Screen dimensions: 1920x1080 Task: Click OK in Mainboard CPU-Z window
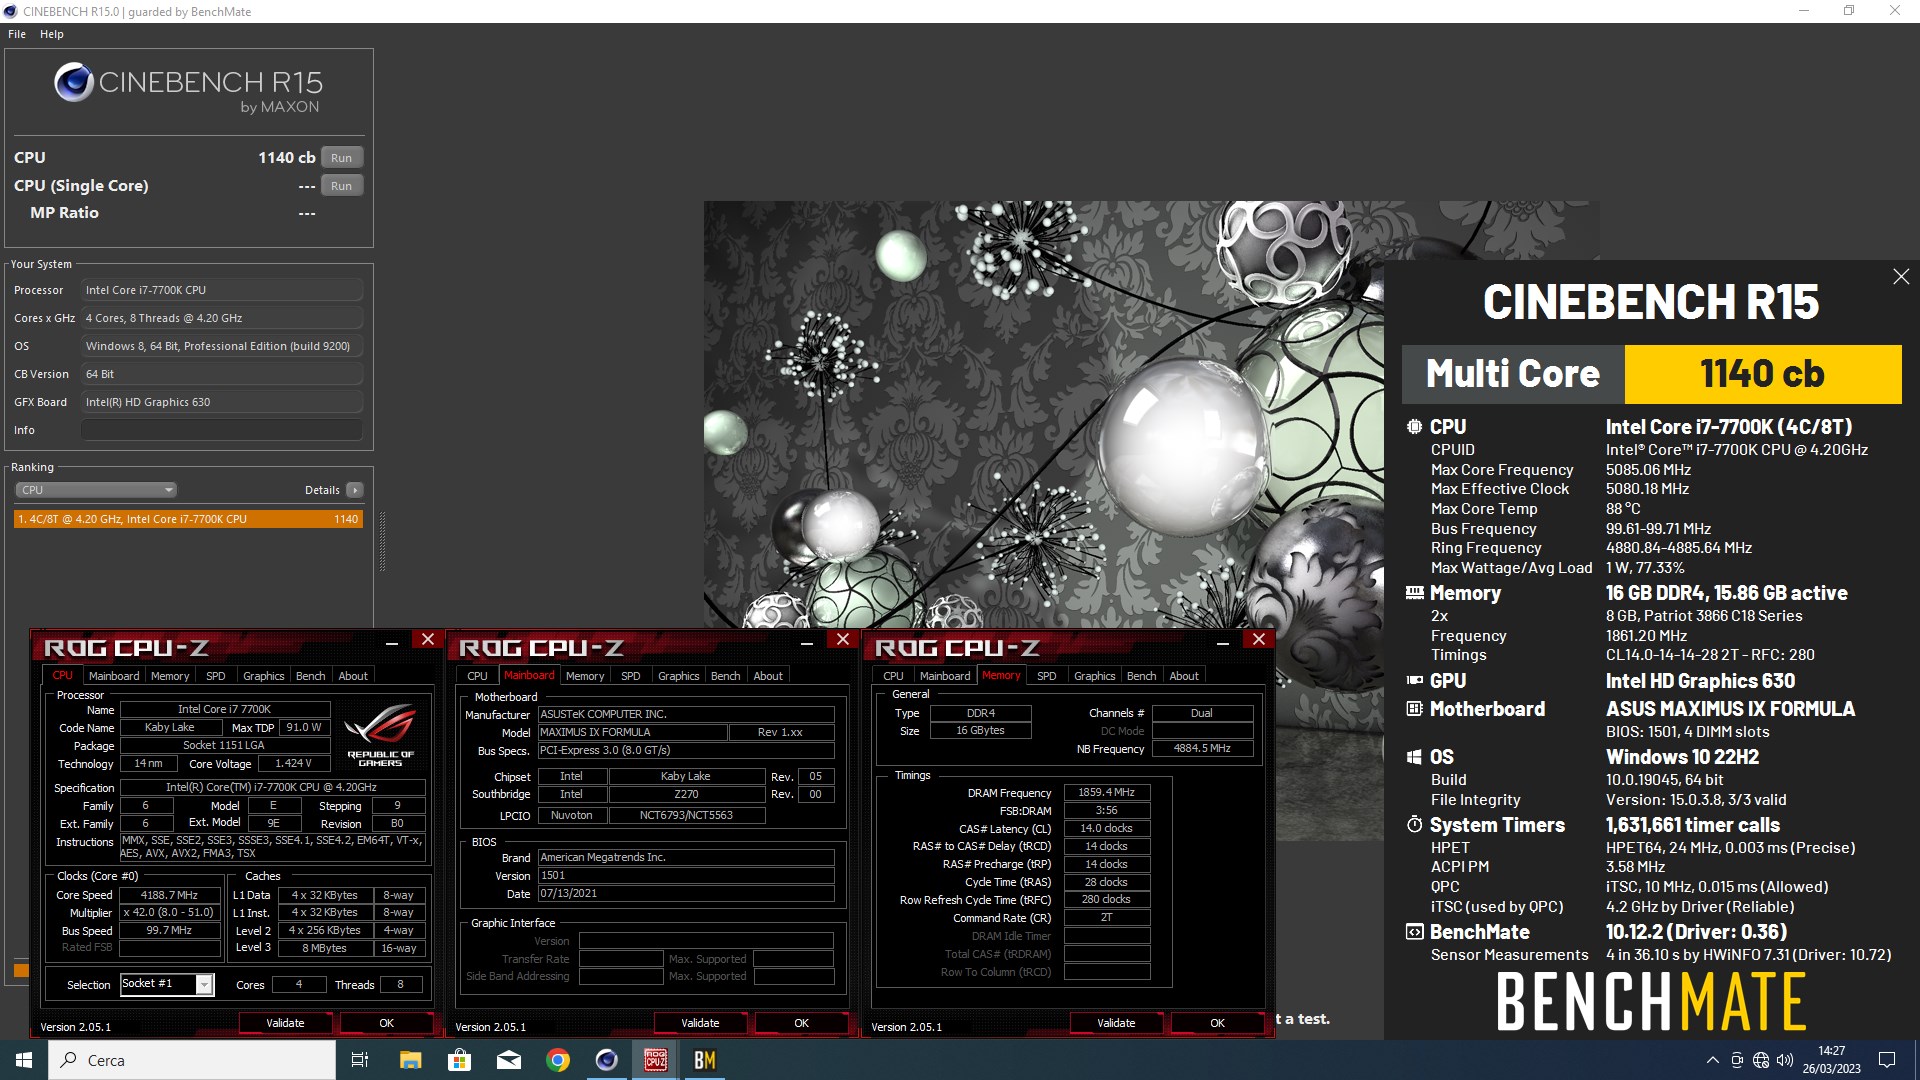pyautogui.click(x=802, y=1023)
